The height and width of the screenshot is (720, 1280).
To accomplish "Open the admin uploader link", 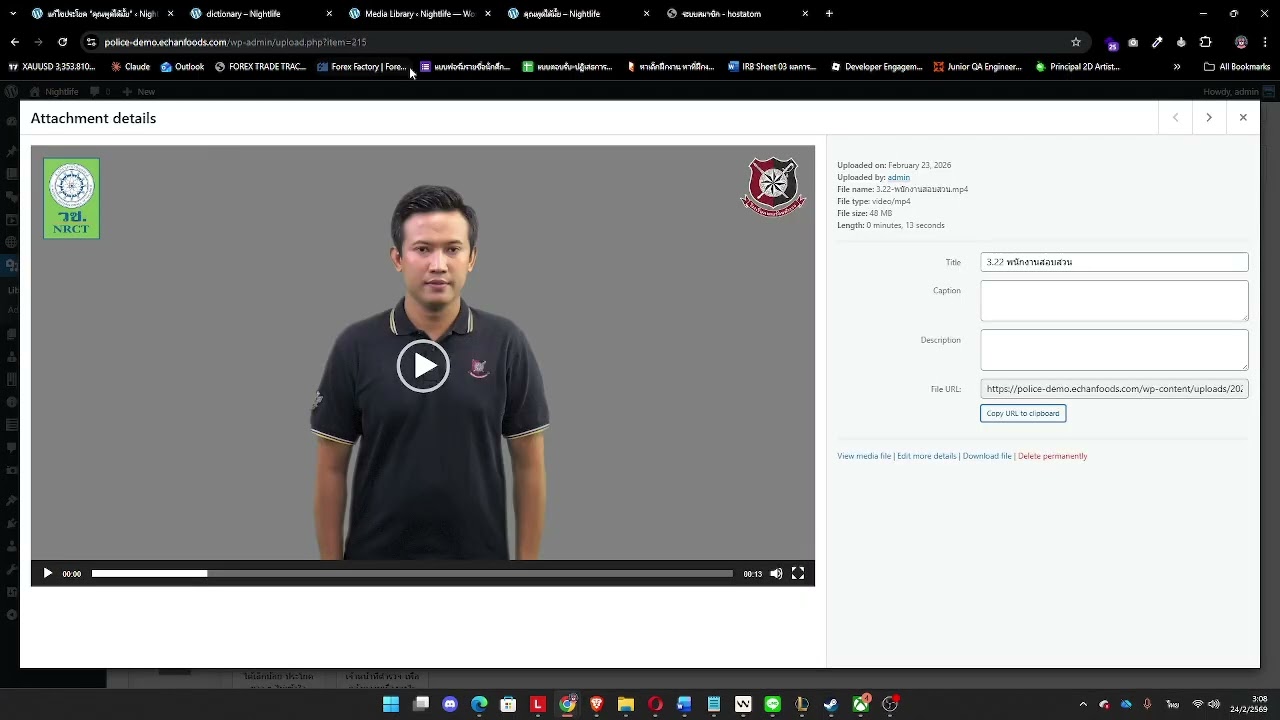I will pyautogui.click(x=899, y=177).
